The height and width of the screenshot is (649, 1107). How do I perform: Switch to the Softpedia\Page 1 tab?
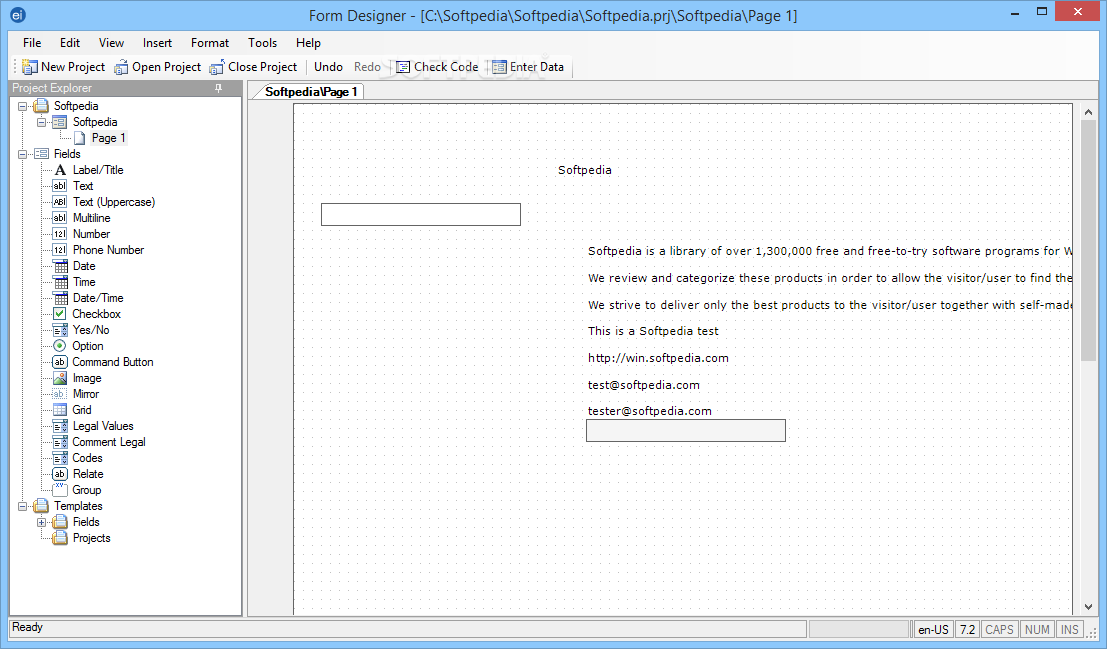click(311, 92)
